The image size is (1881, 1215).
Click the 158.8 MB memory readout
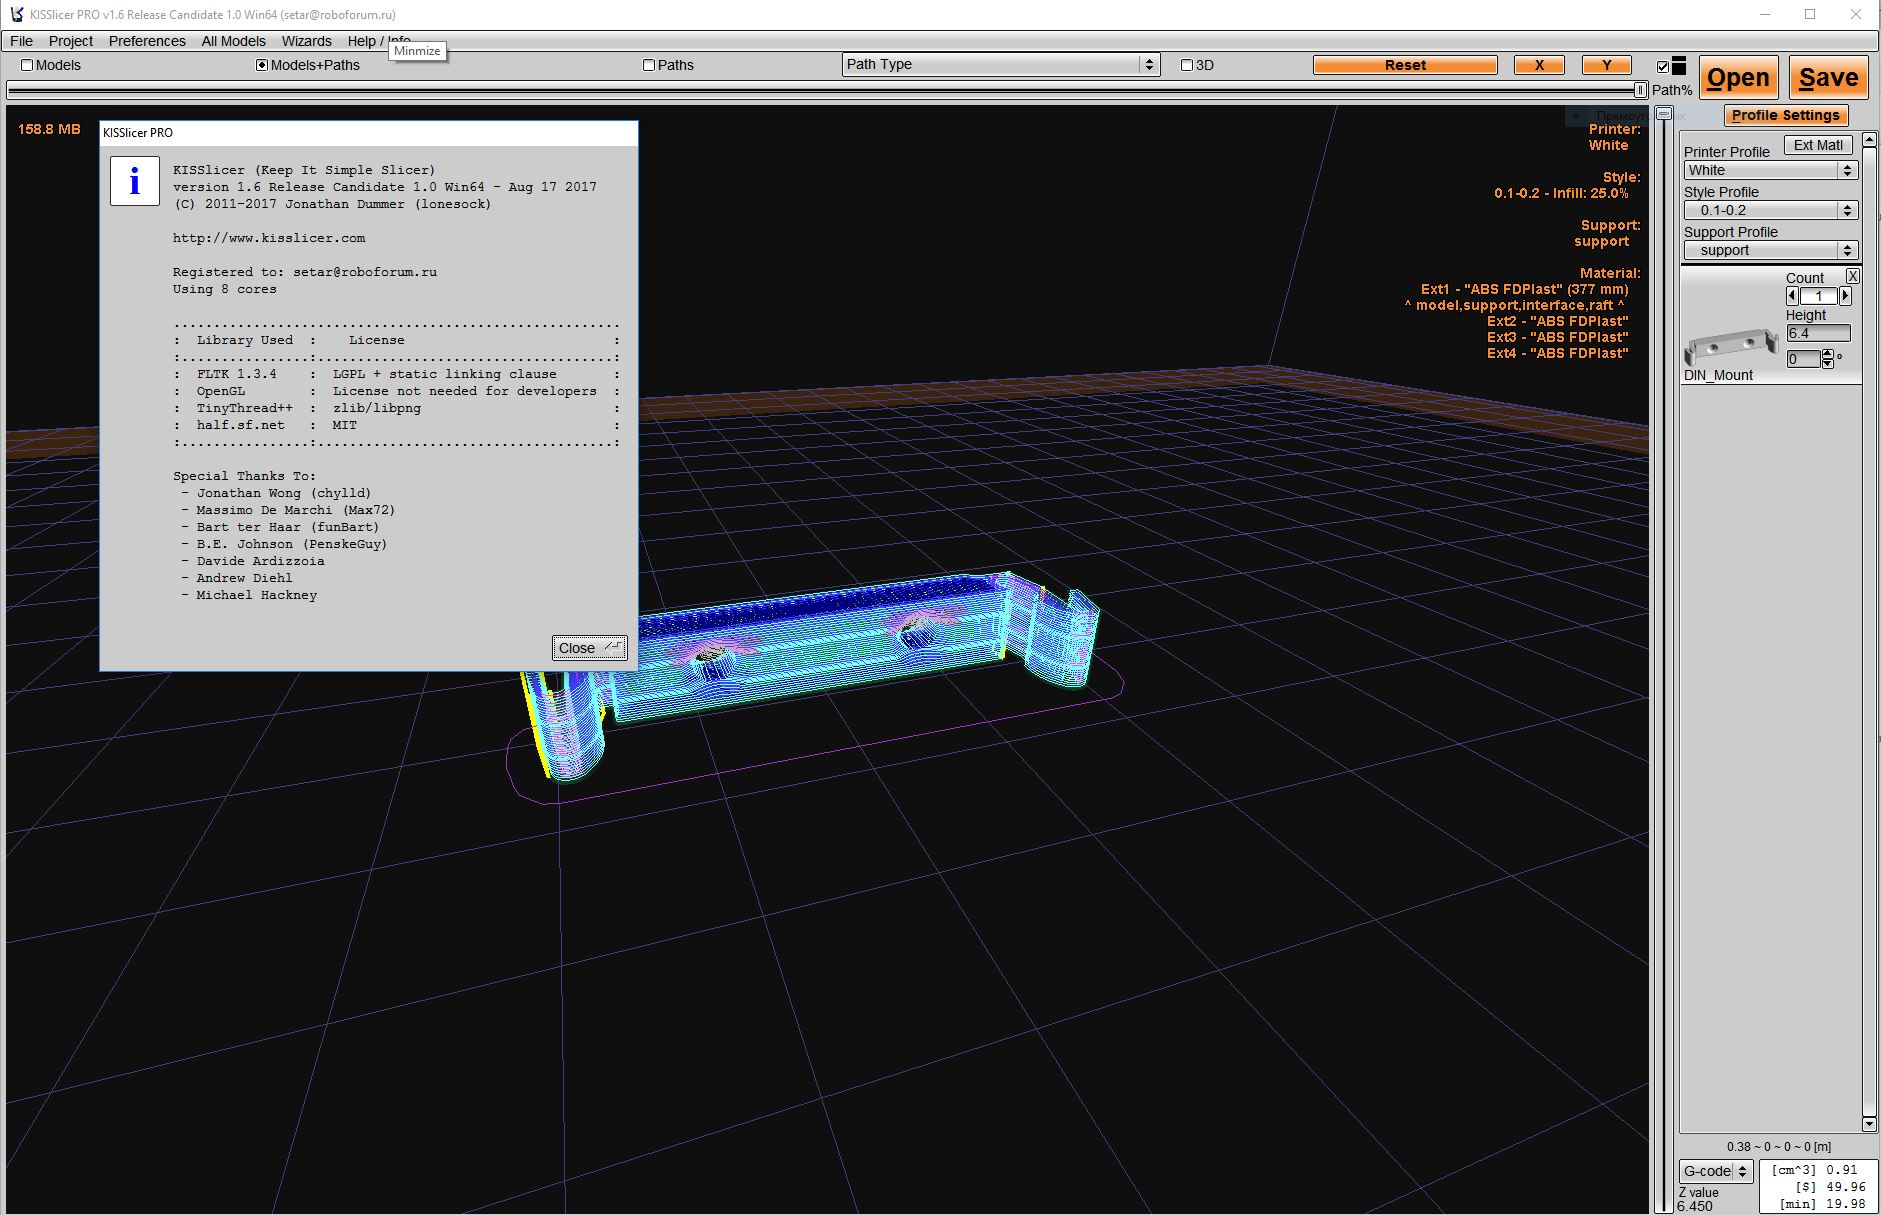pyautogui.click(x=49, y=129)
